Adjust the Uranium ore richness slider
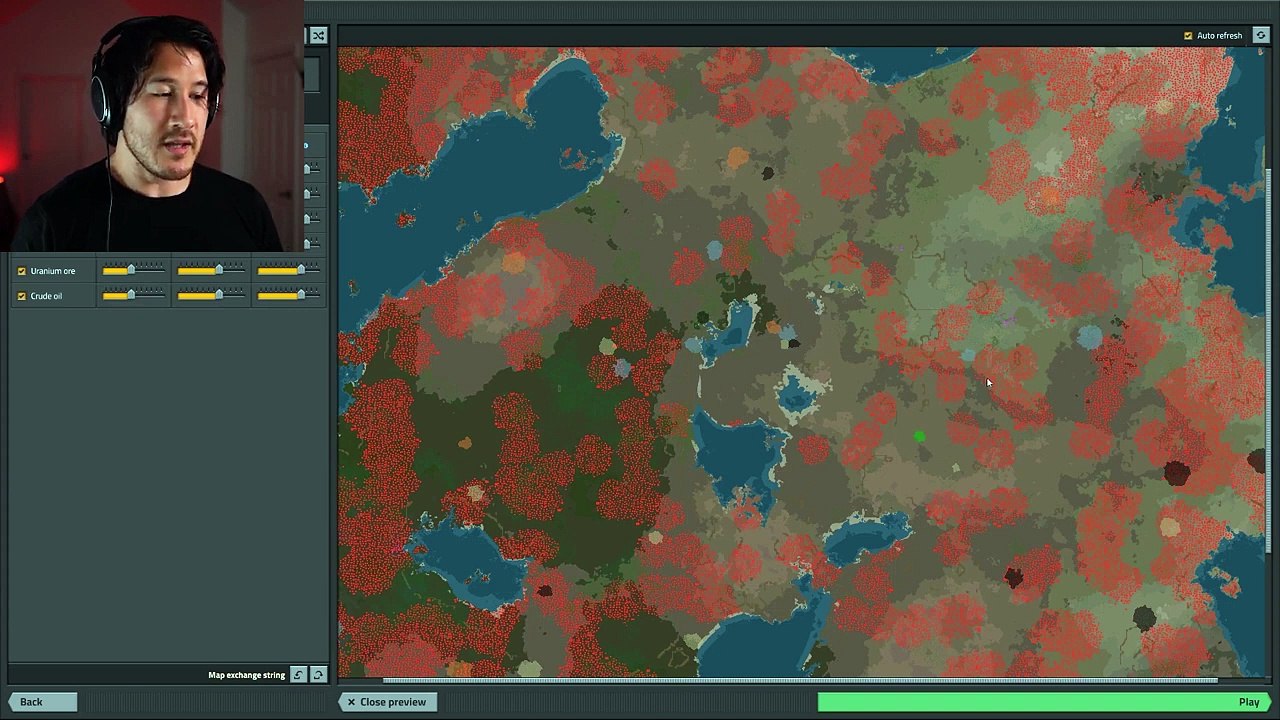Viewport: 1280px width, 720px height. [289, 270]
